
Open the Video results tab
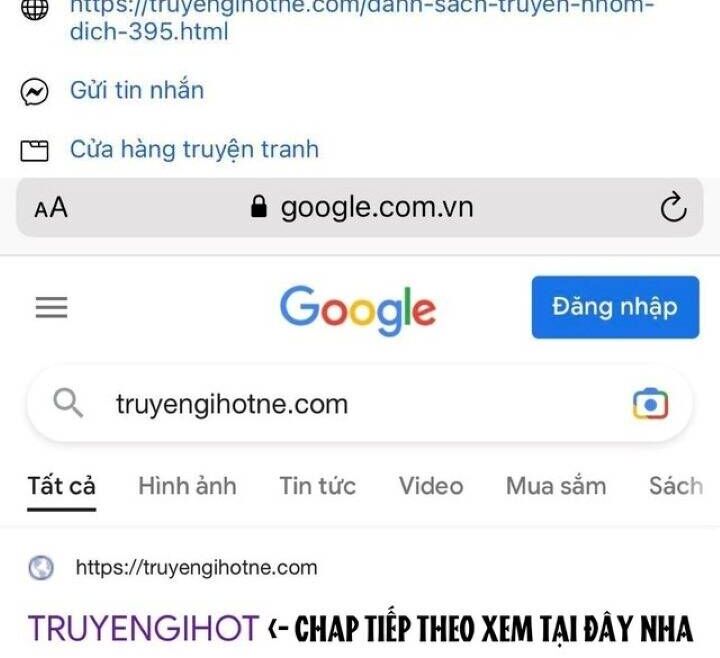[x=431, y=486]
